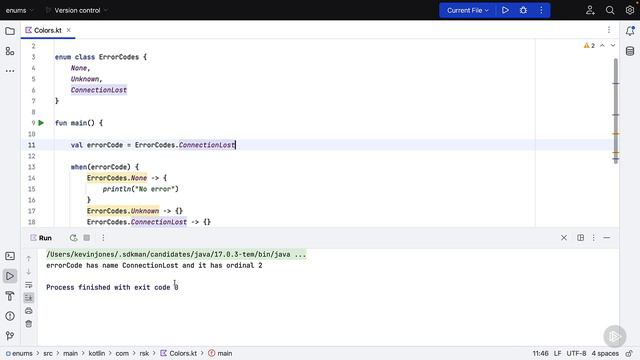Open the Terminal tool window

(10, 256)
